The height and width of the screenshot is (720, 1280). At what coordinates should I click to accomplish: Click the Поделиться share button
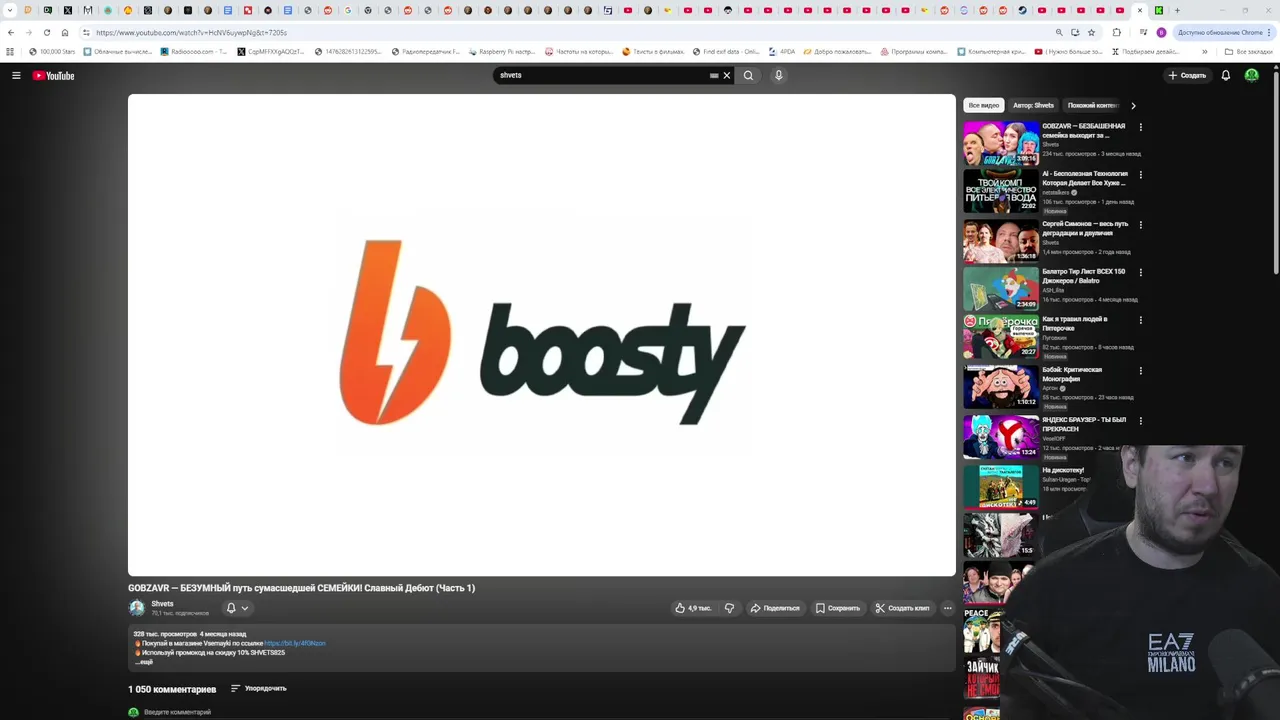[775, 608]
